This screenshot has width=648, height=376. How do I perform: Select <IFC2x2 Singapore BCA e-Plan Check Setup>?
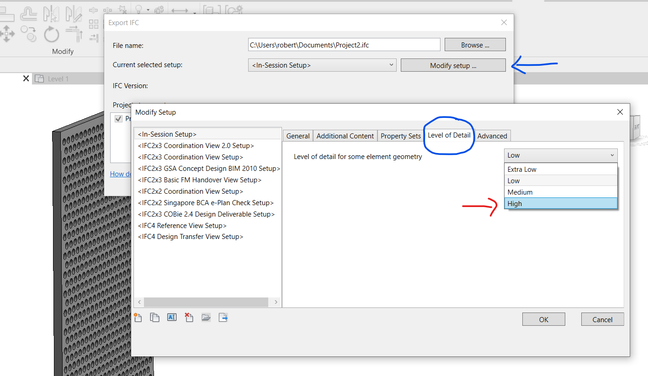tap(205, 202)
